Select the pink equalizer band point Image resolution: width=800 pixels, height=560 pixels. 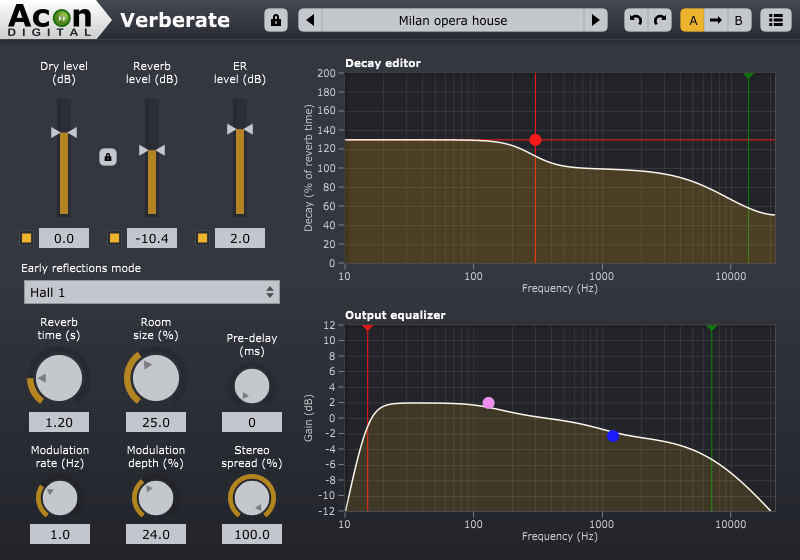pos(488,403)
